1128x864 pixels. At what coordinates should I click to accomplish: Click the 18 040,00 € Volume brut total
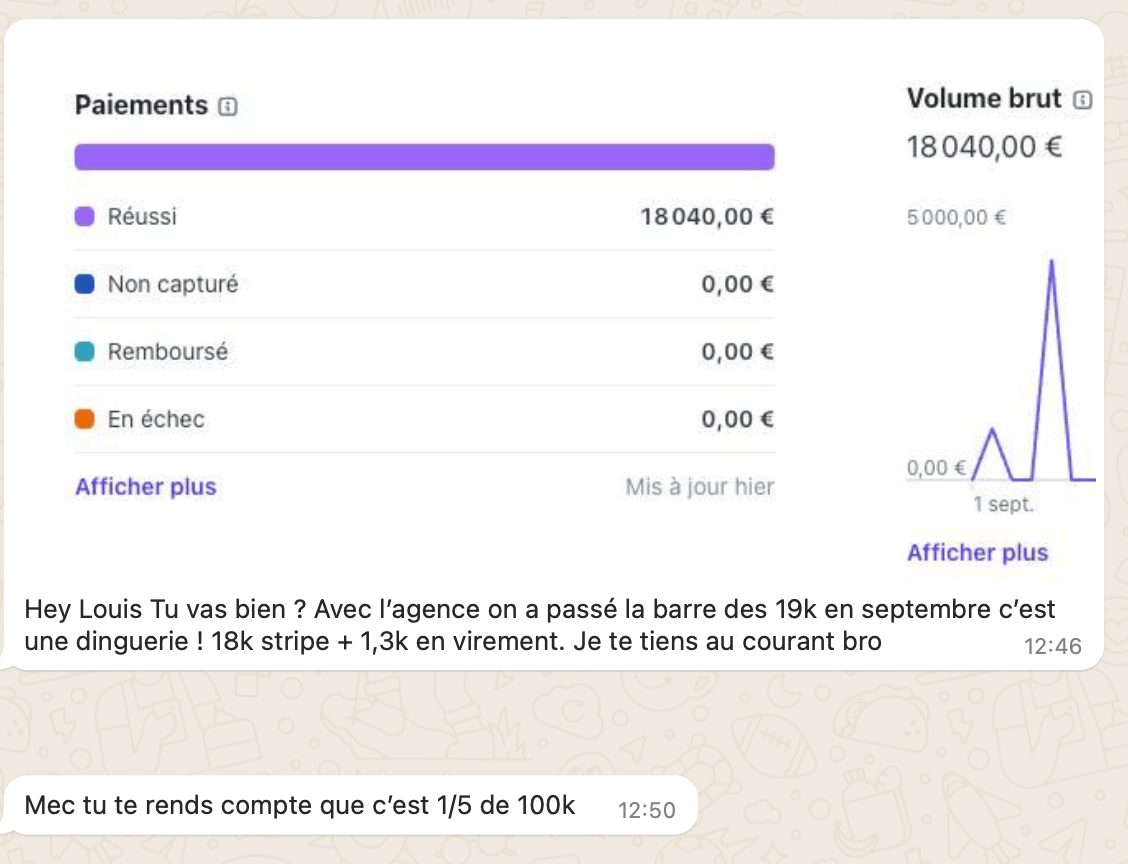[984, 147]
